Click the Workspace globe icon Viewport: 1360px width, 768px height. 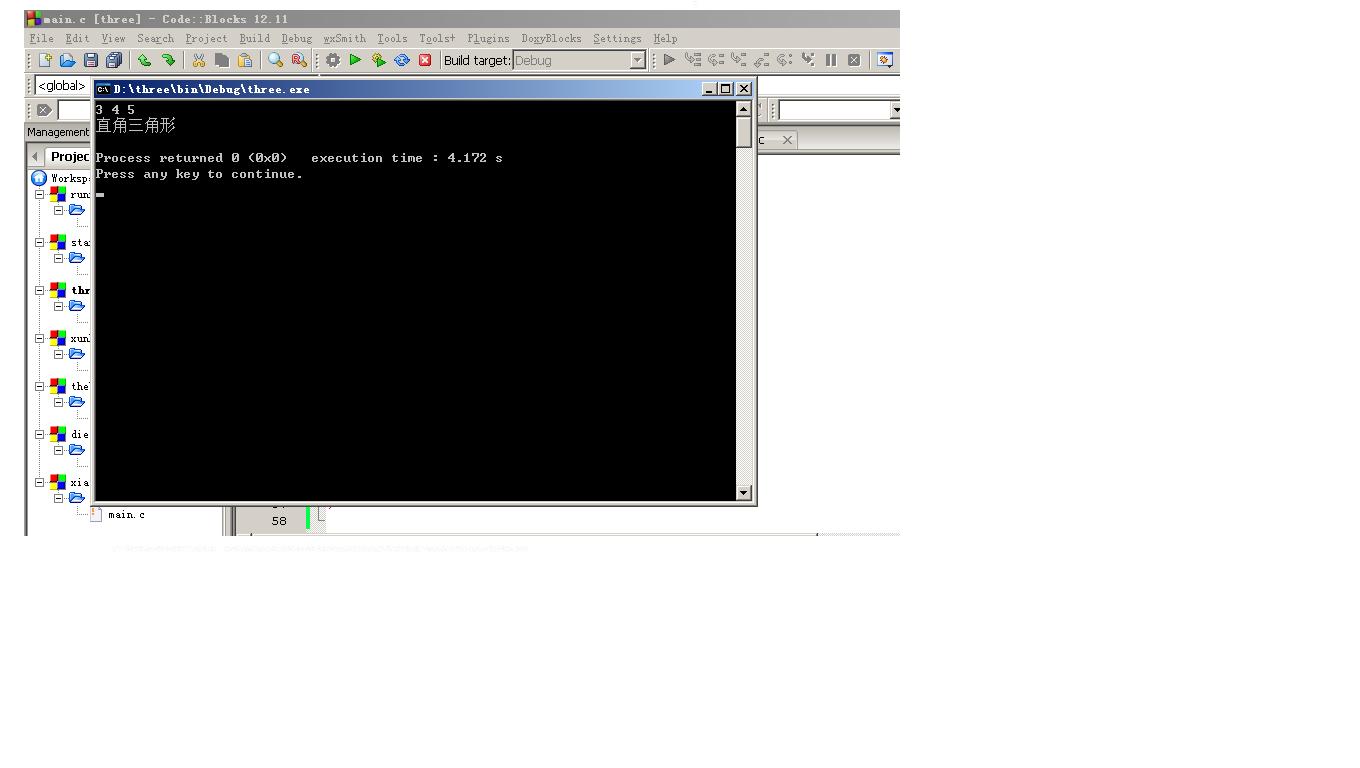(x=39, y=178)
